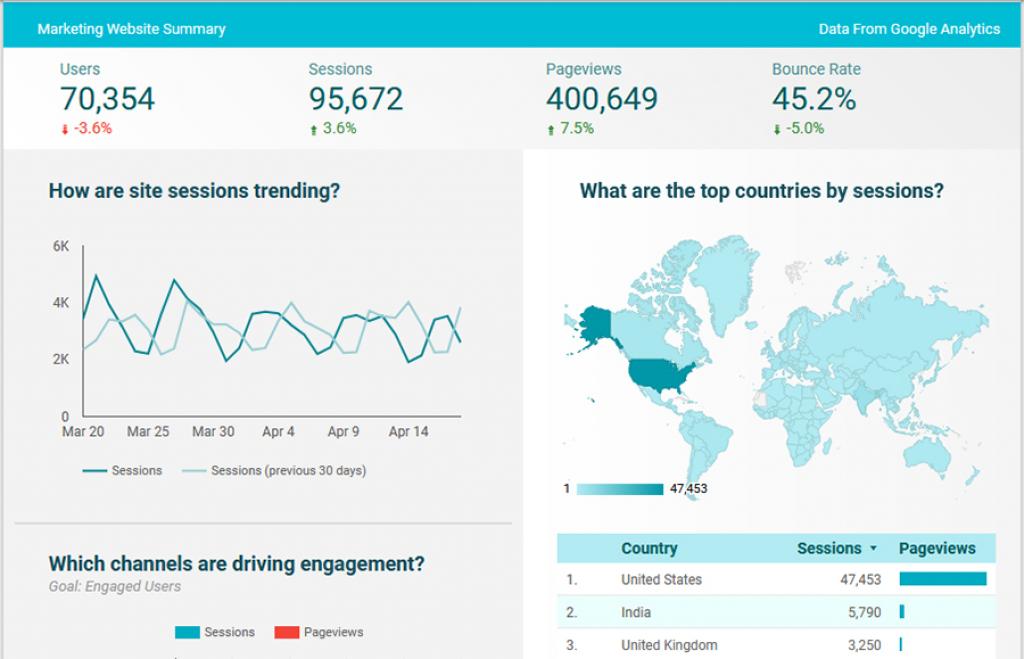Click Alaska on the world map

[594, 323]
